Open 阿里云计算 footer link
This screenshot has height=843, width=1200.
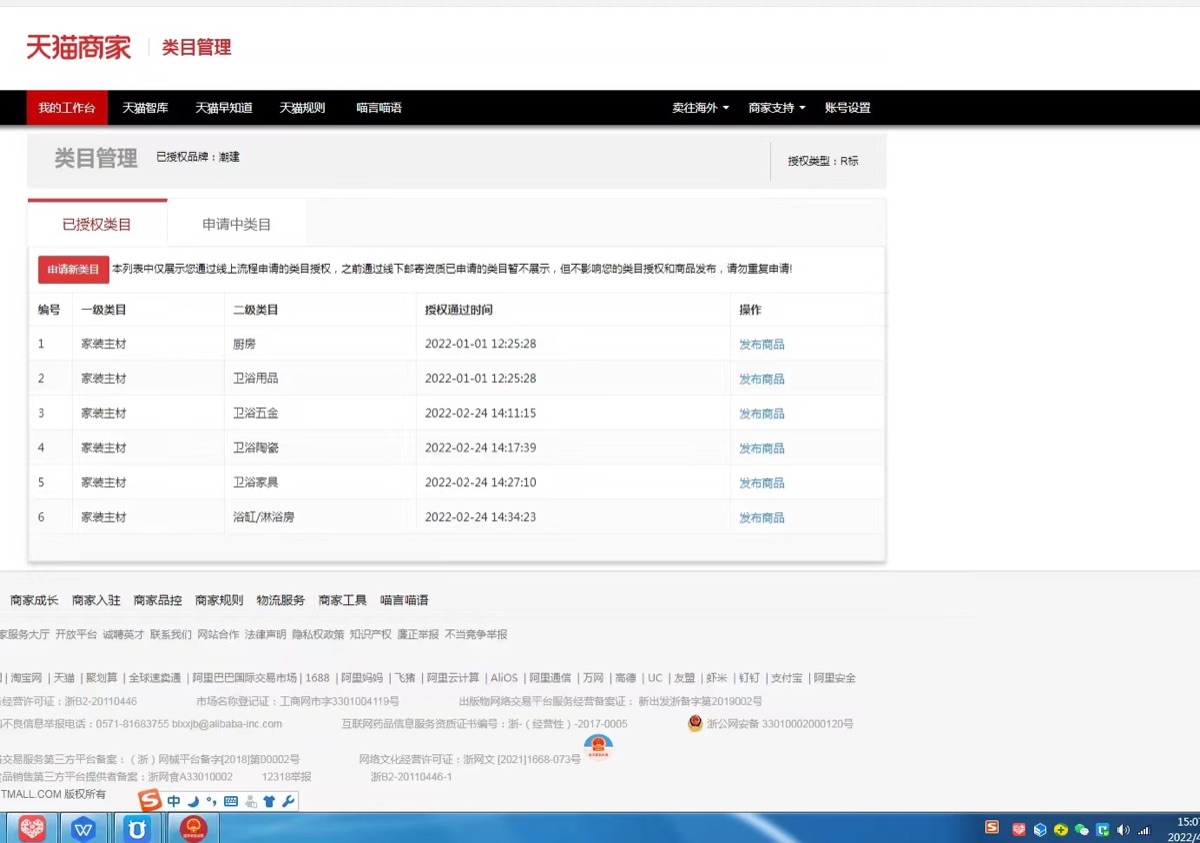click(453, 678)
